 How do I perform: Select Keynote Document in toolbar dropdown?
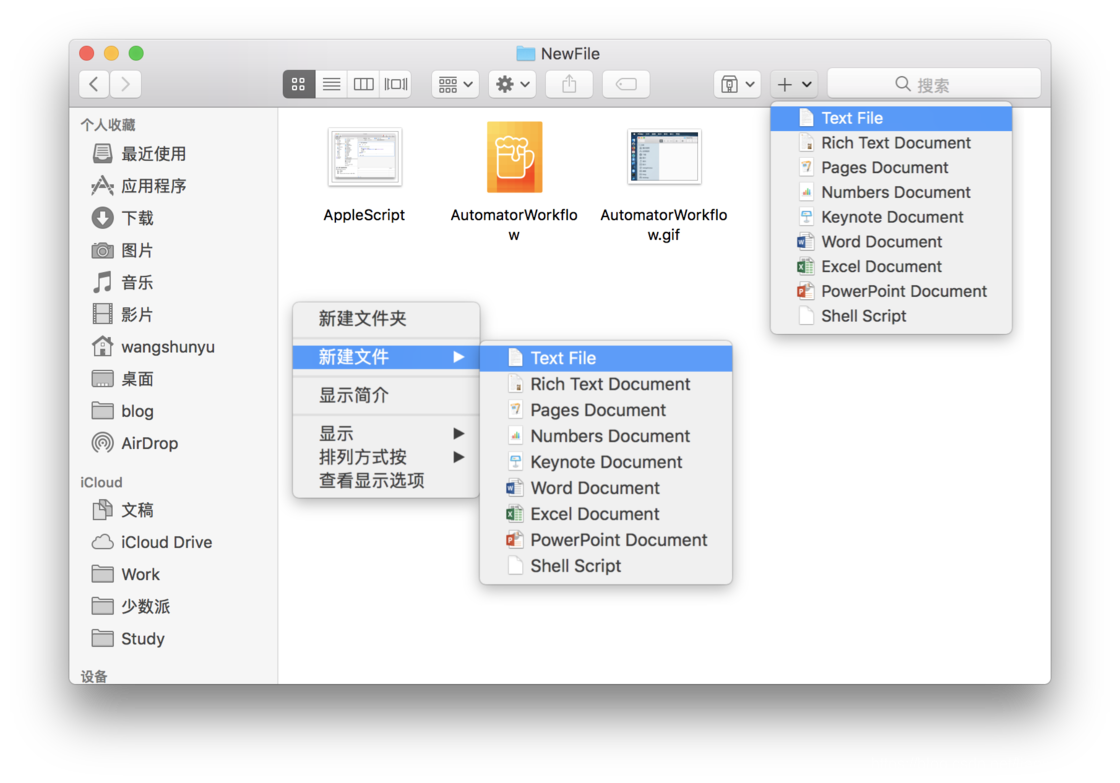(x=891, y=217)
